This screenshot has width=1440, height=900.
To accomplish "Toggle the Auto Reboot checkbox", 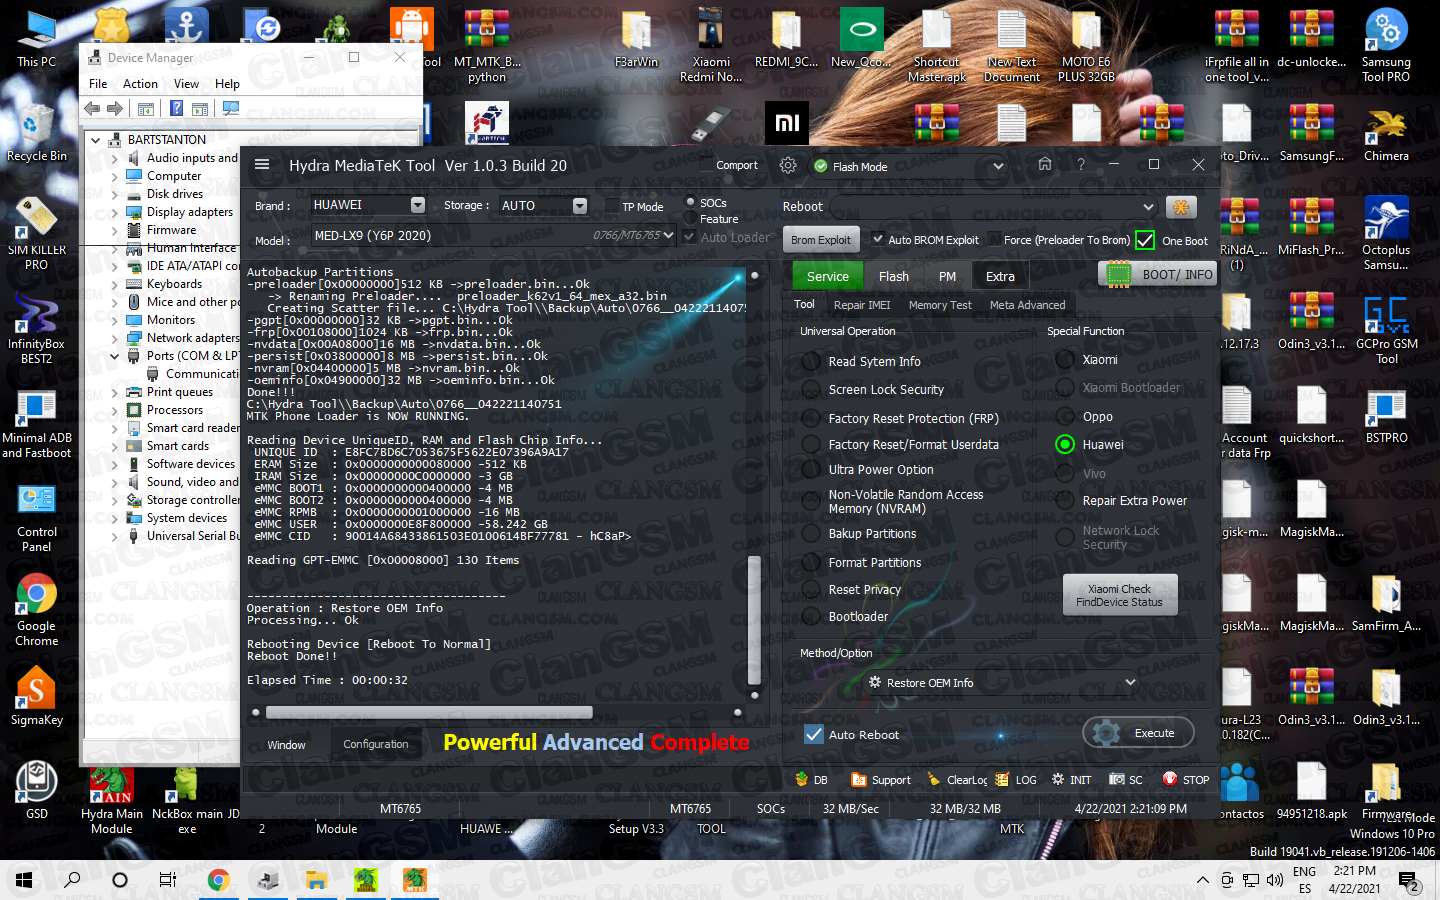I will coord(814,734).
